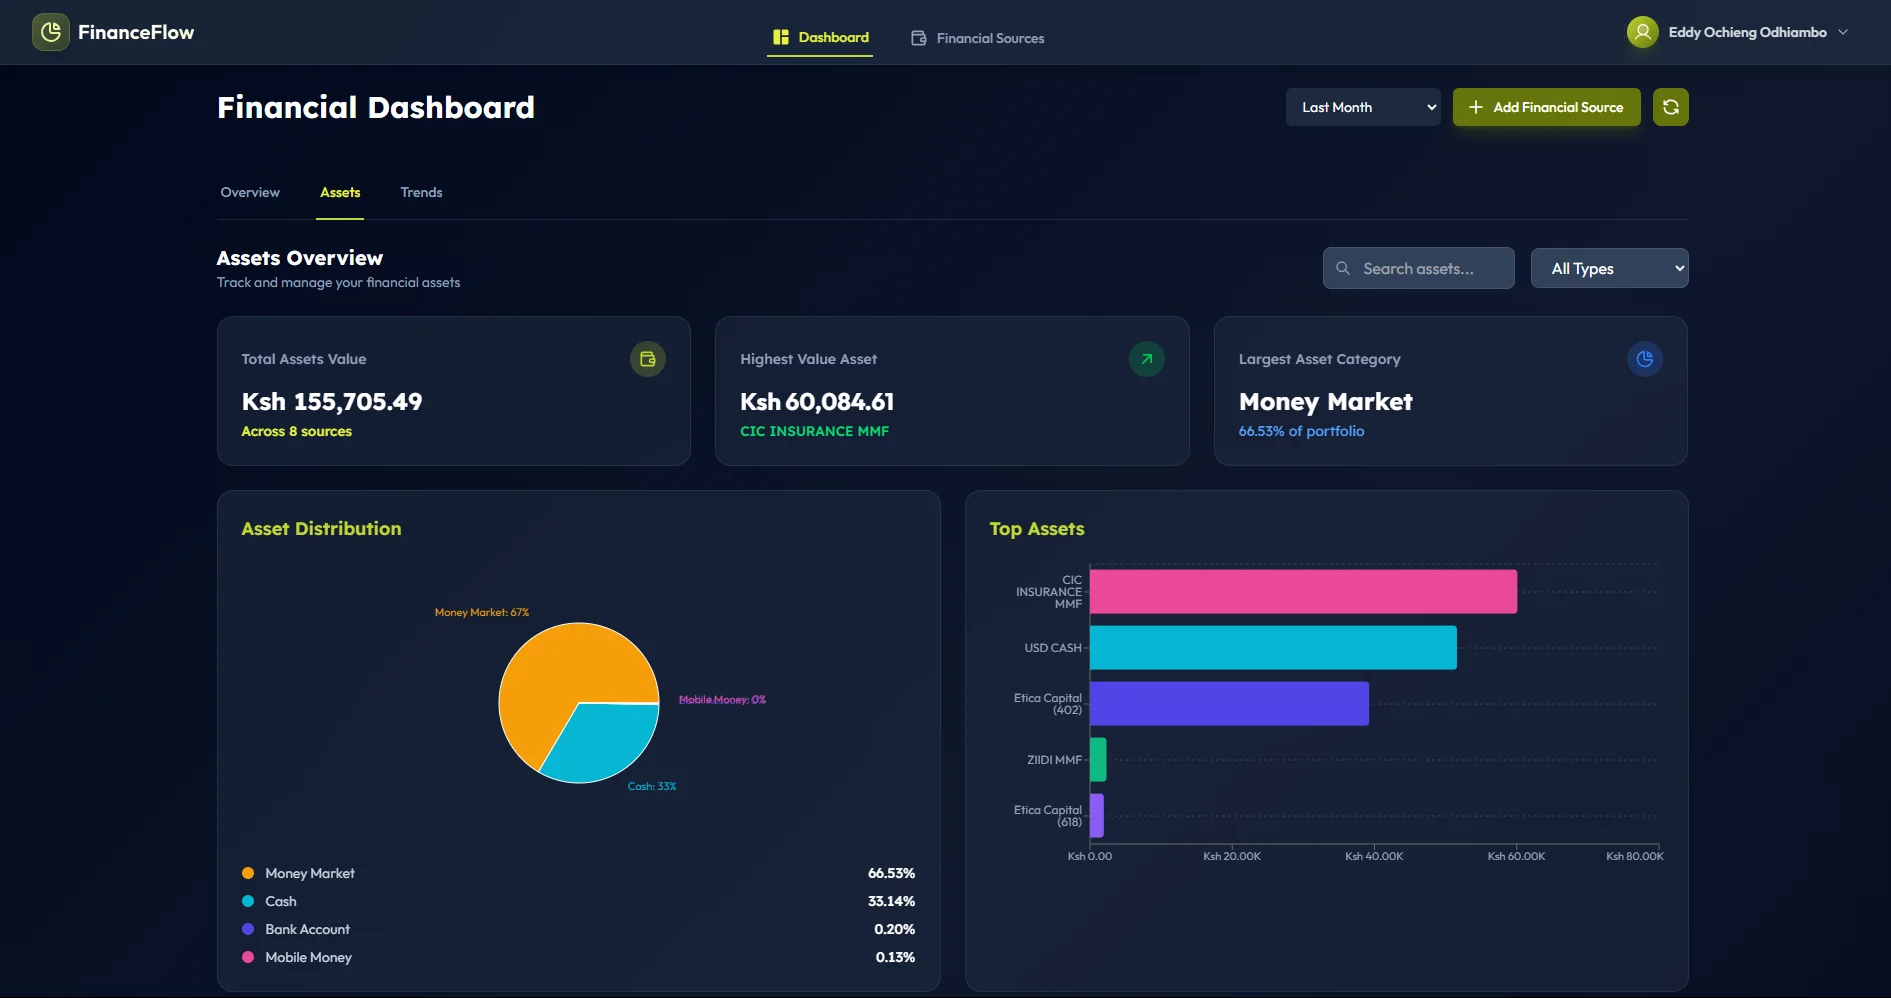Click the orange Money Market legend dot

point(248,873)
